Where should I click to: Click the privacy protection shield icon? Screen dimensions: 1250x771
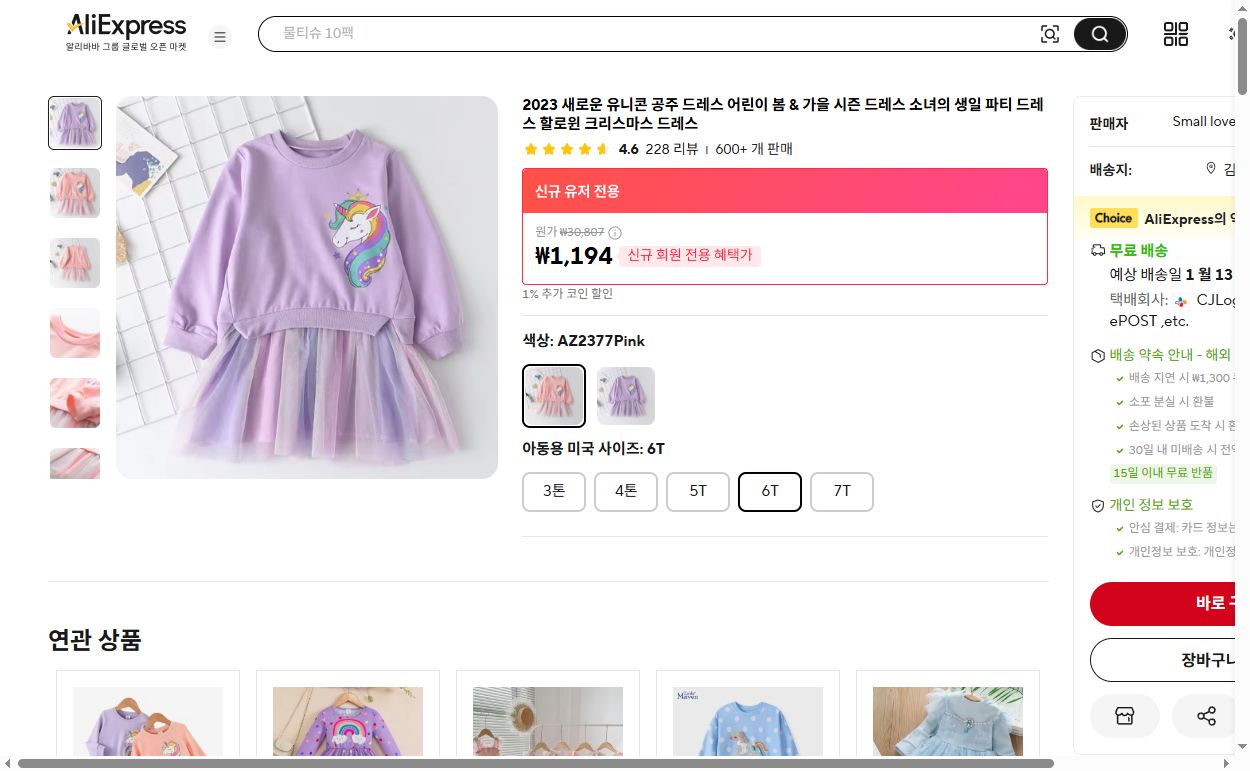coord(1097,505)
